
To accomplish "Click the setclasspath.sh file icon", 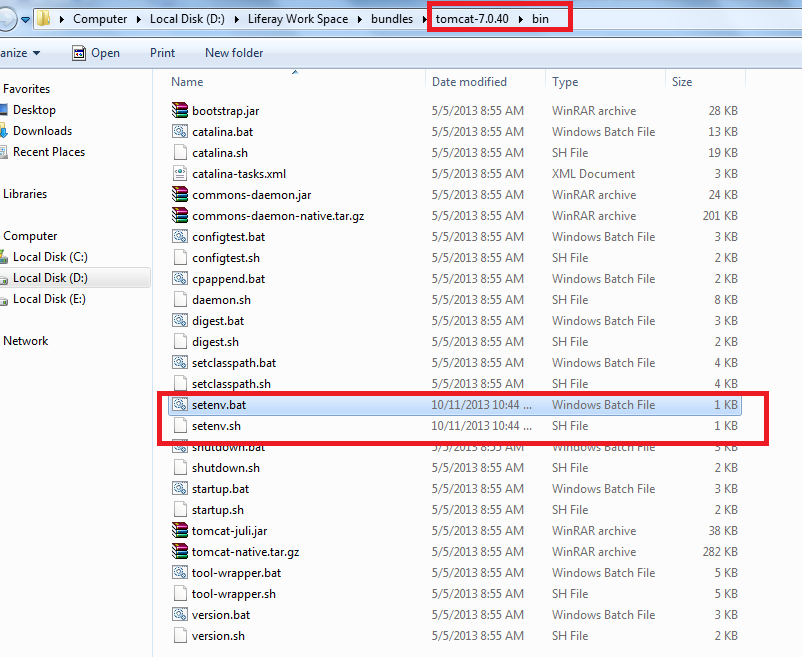I will click(x=180, y=383).
